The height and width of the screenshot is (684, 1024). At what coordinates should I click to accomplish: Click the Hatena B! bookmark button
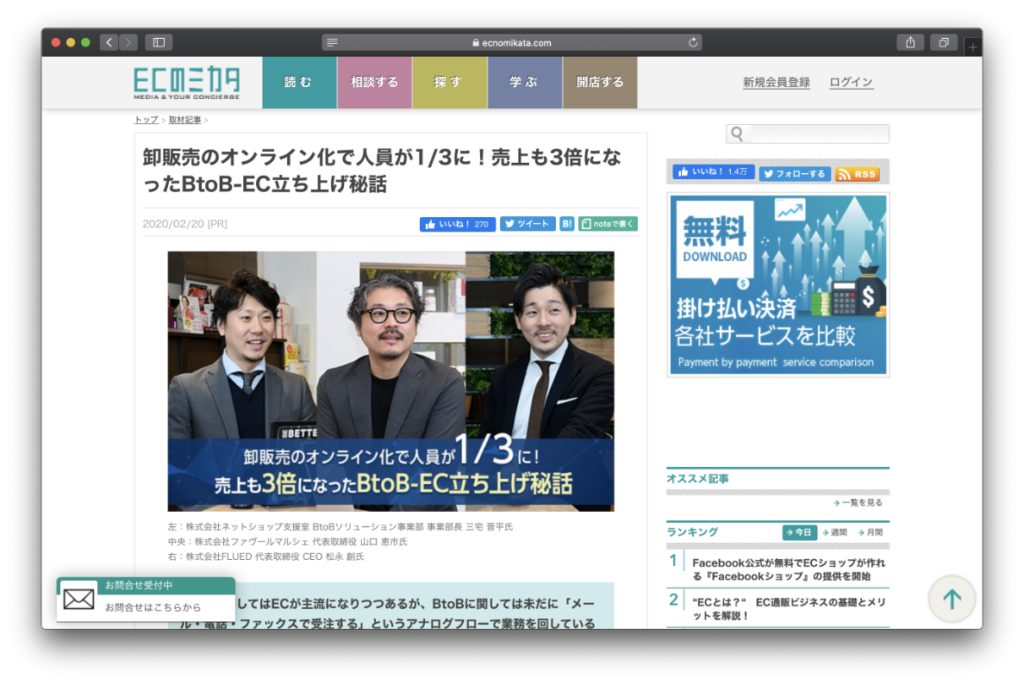tap(567, 224)
